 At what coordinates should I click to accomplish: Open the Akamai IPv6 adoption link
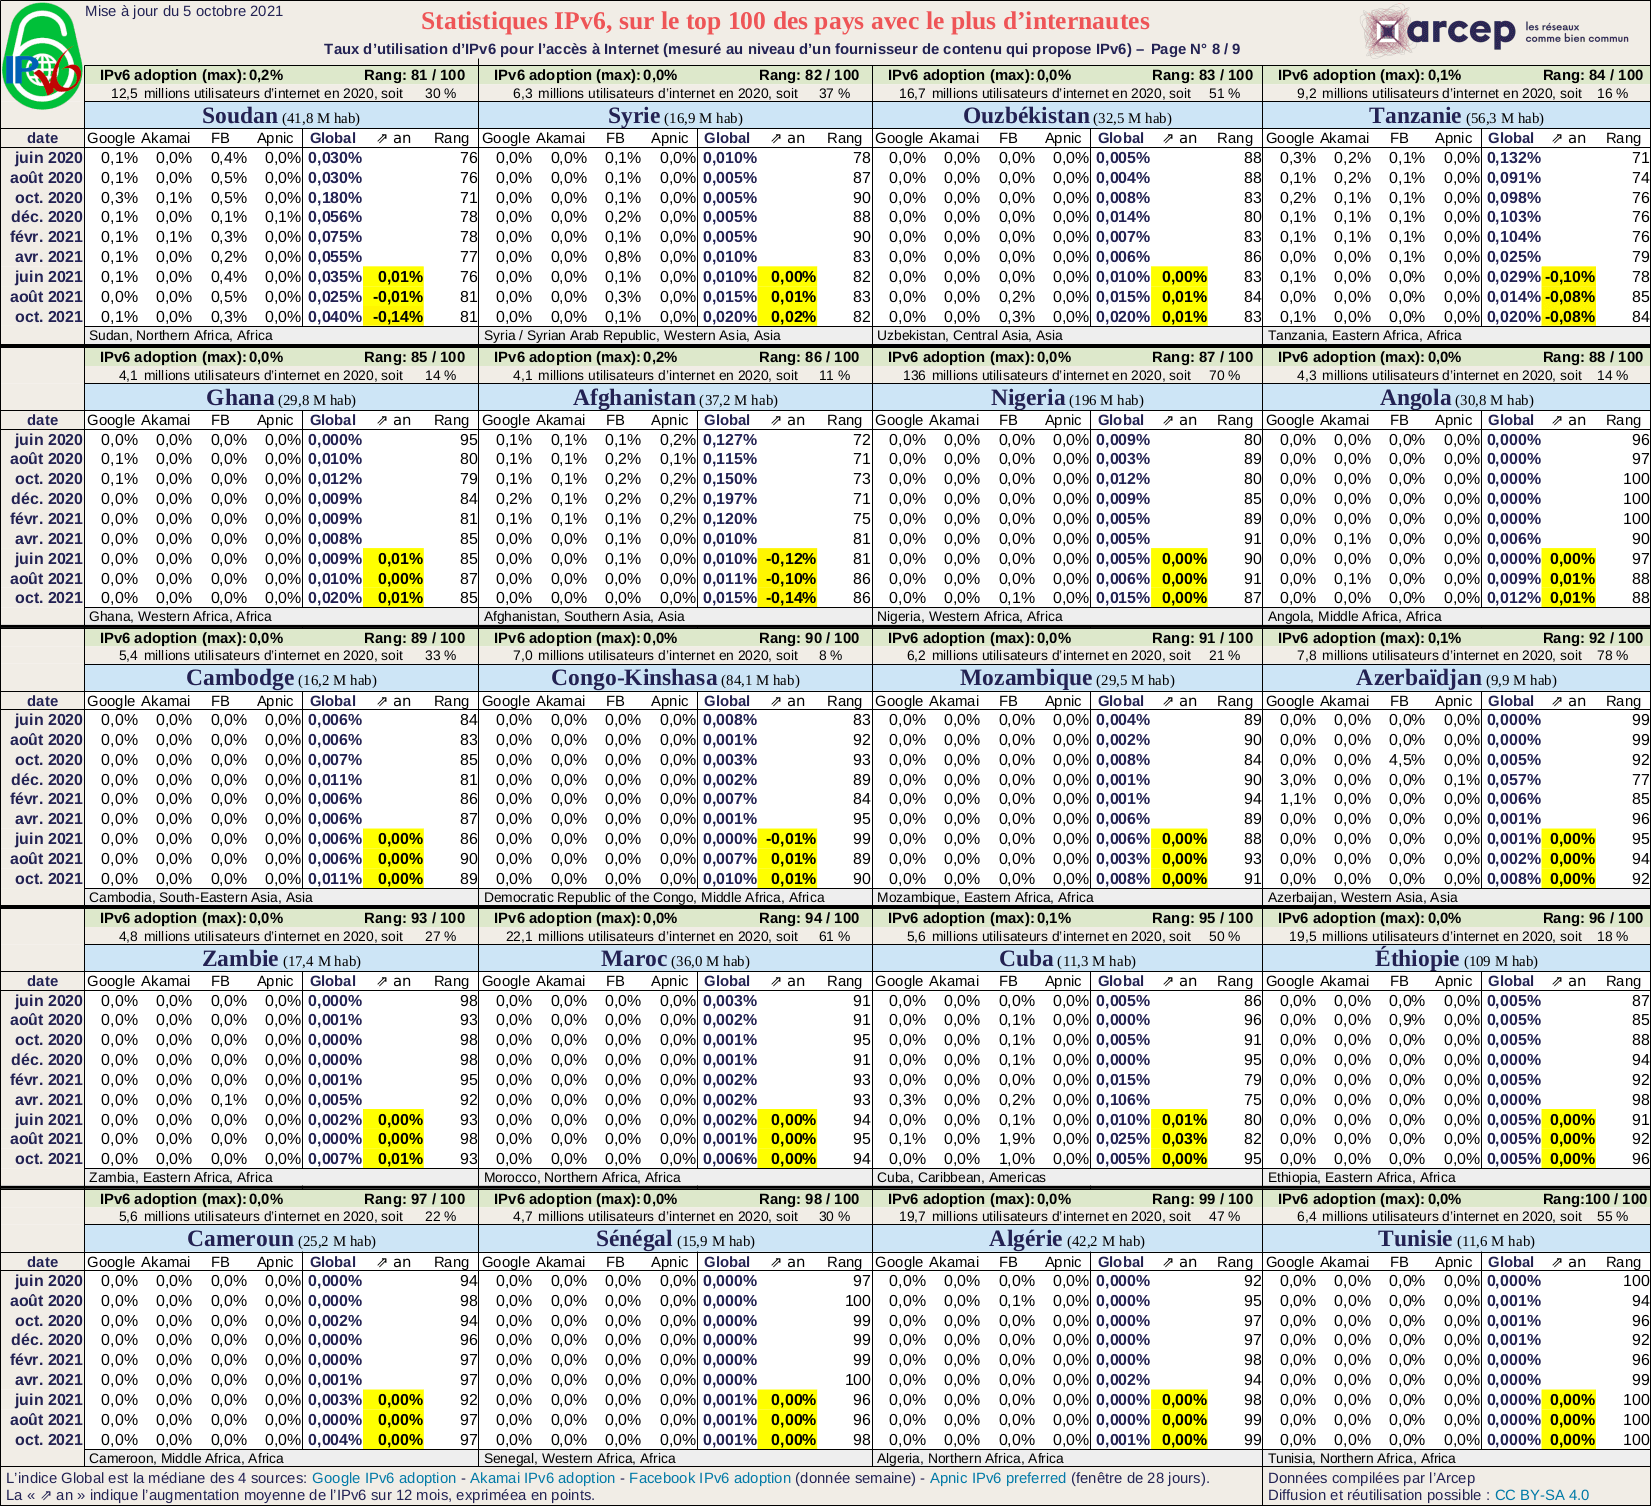pos(542,1478)
